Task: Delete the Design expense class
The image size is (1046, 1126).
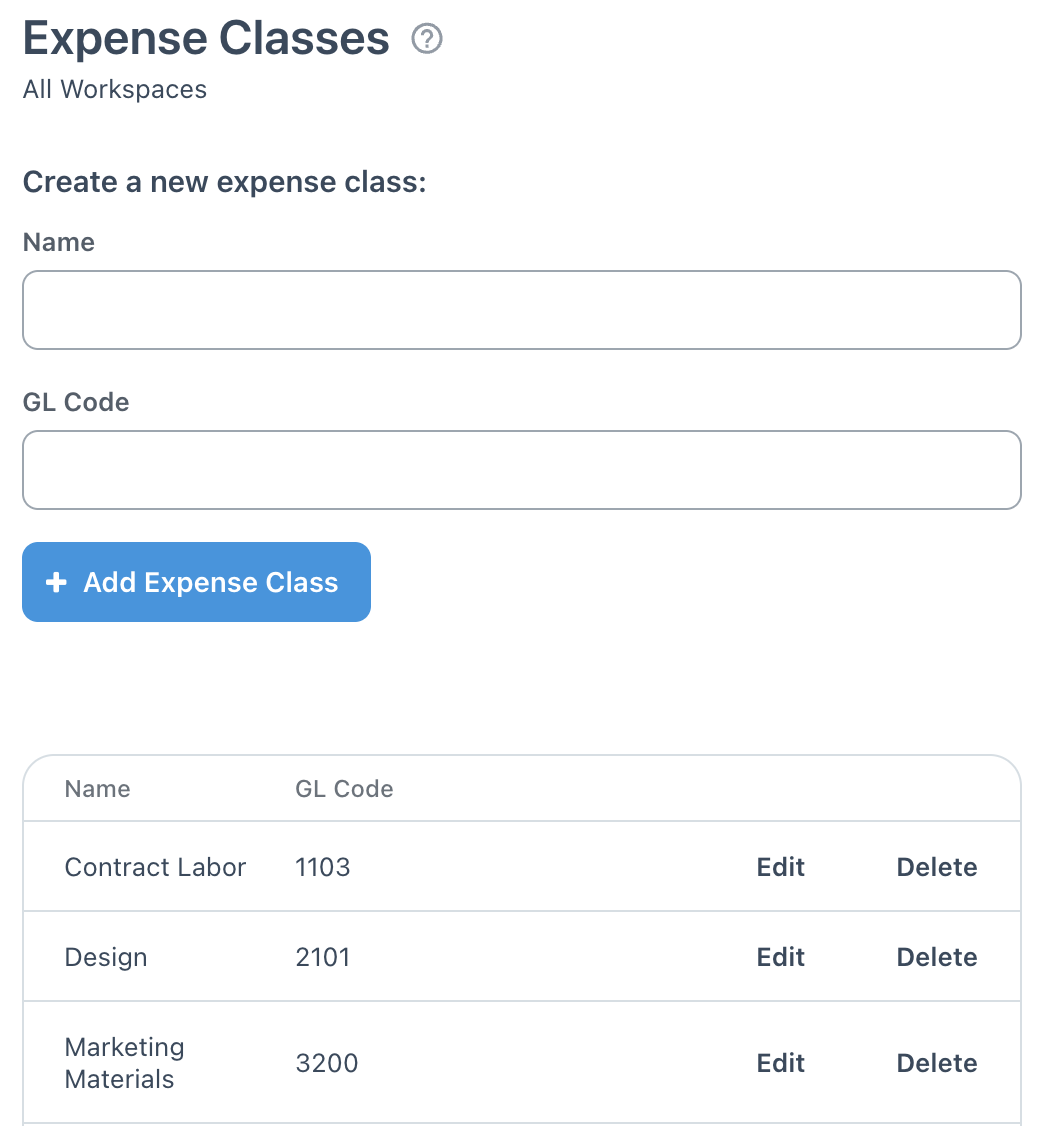Action: [937, 957]
